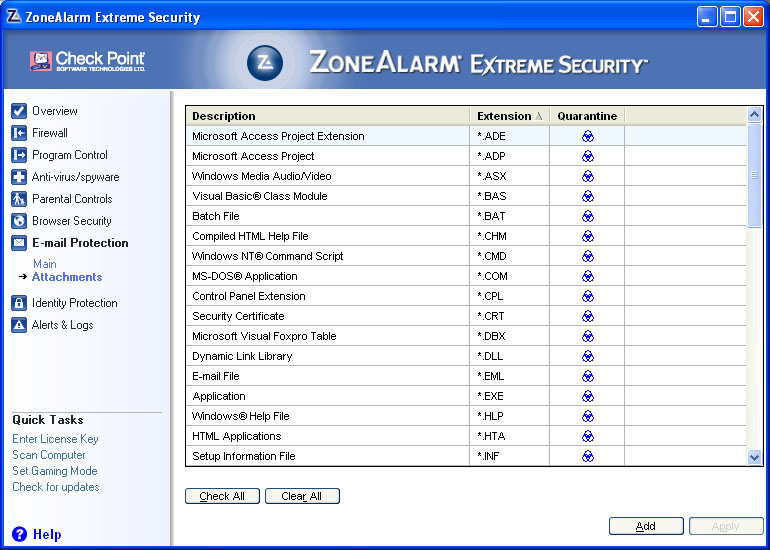Select the Browser Security globe icon
Image resolution: width=770 pixels, height=550 pixels.
coord(19,221)
